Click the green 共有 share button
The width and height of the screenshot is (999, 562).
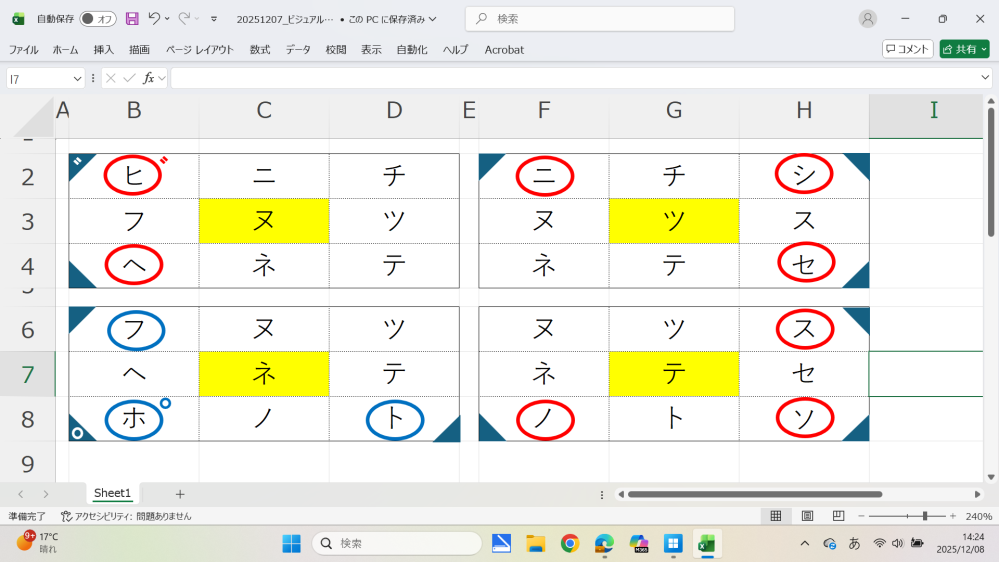pyautogui.click(x=964, y=49)
